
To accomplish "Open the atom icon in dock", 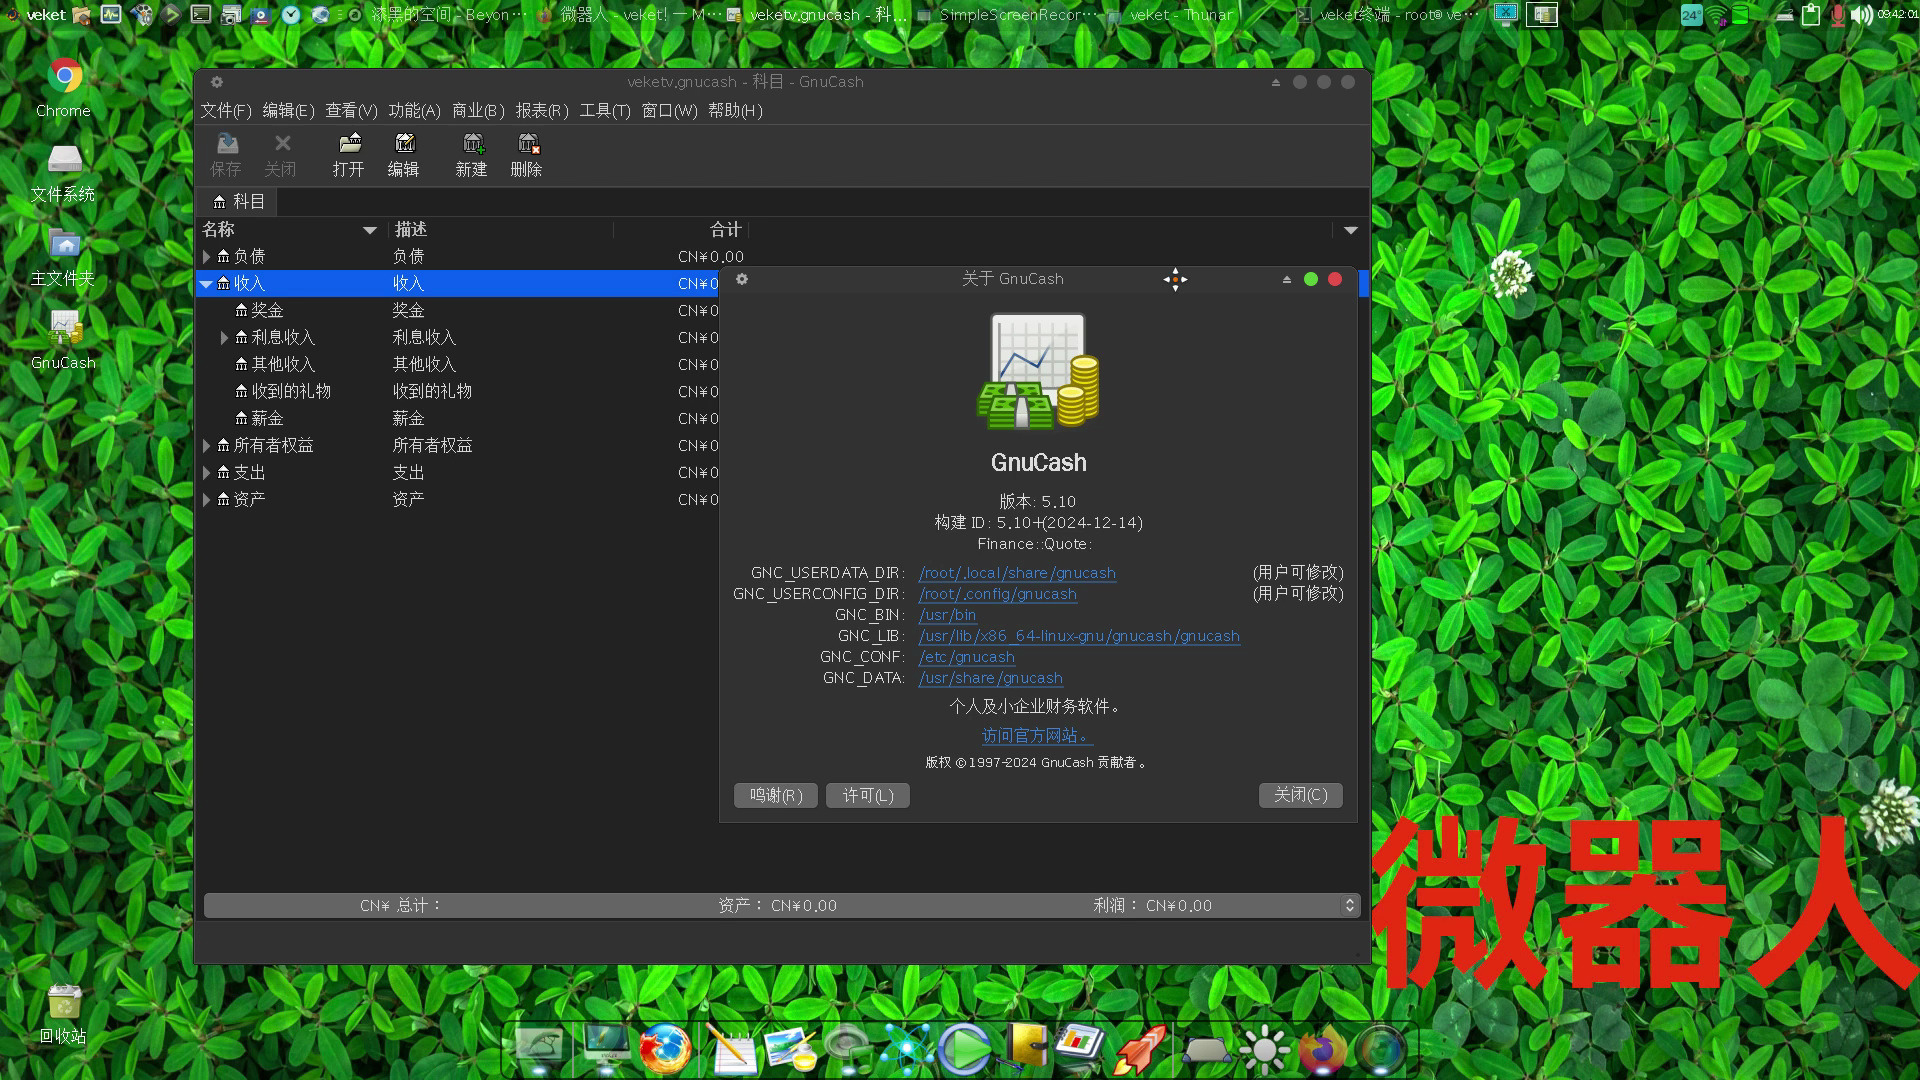I will pos(907,1049).
